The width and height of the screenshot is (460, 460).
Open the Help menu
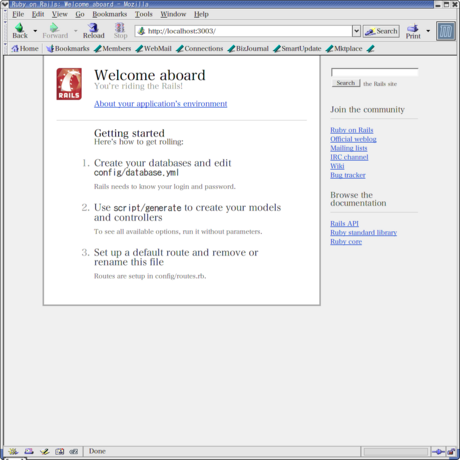coord(201,14)
